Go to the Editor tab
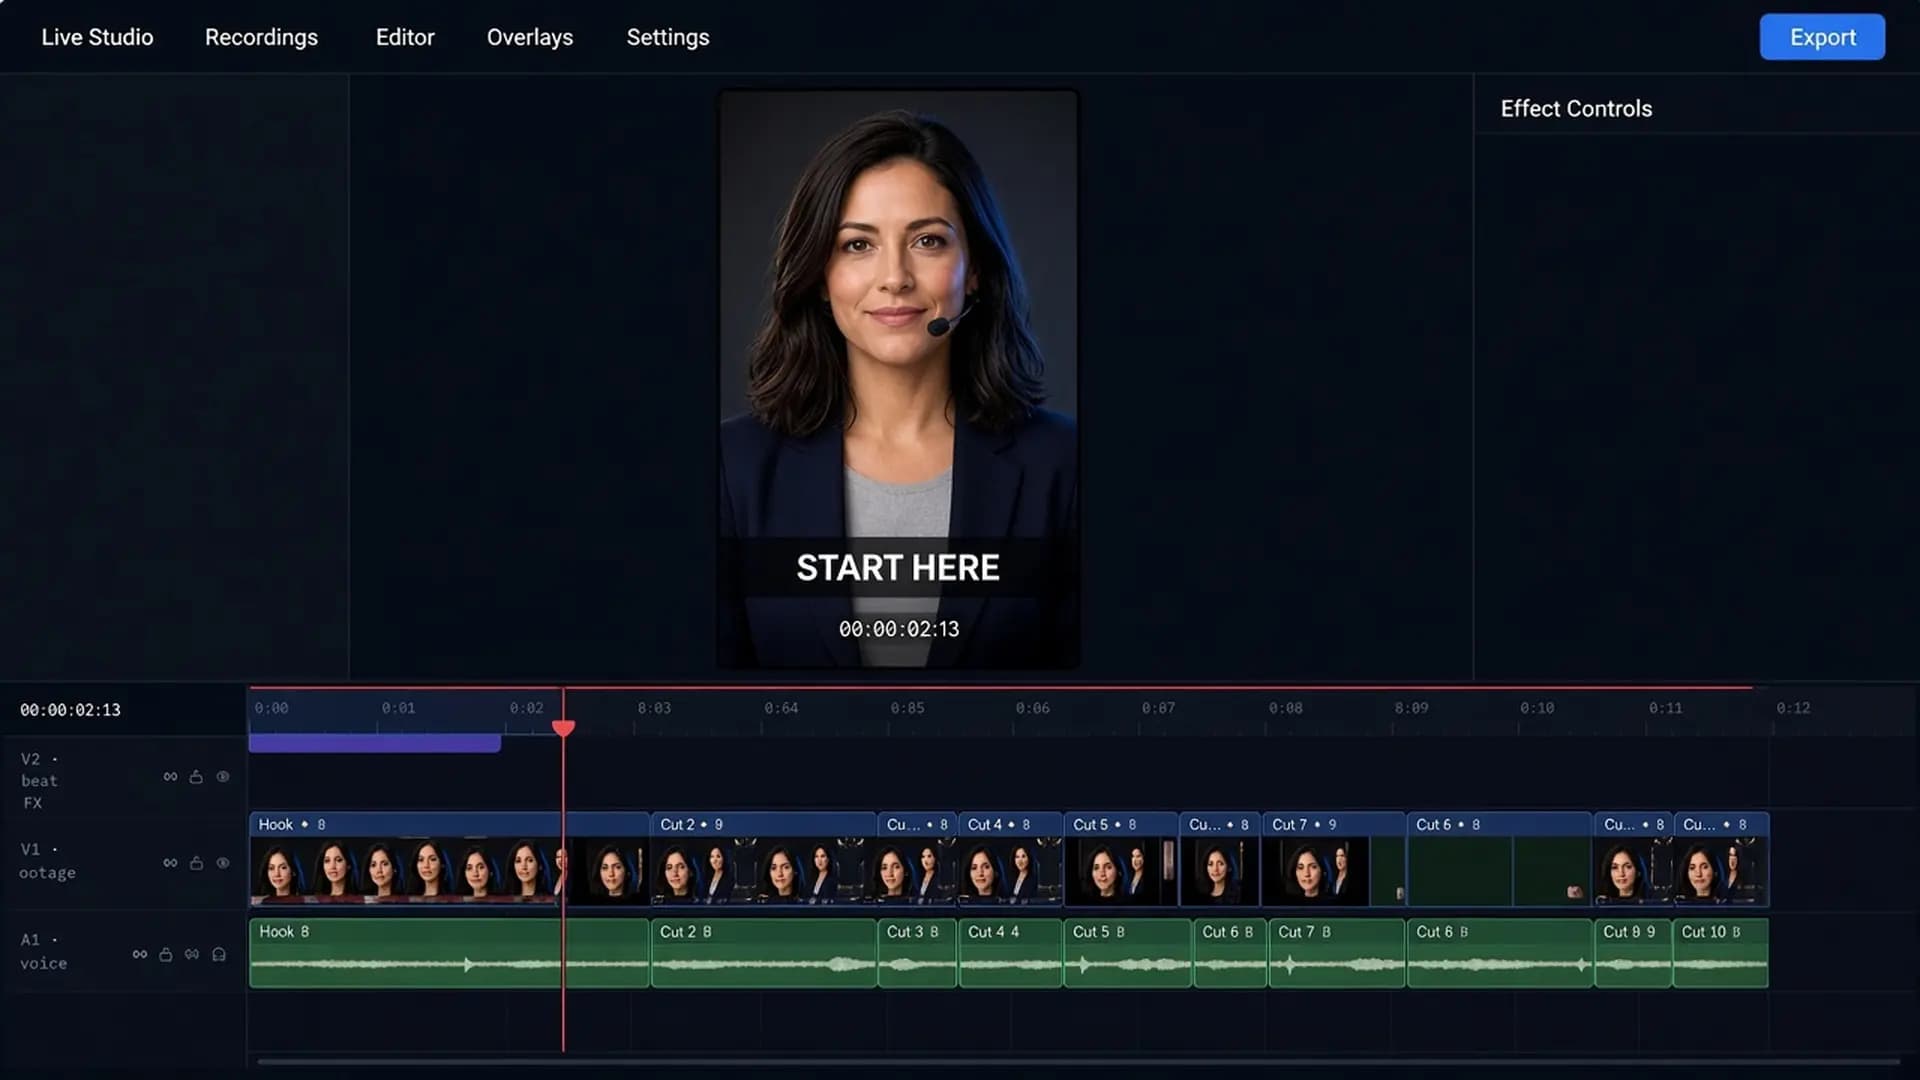1920x1080 pixels. click(x=405, y=37)
